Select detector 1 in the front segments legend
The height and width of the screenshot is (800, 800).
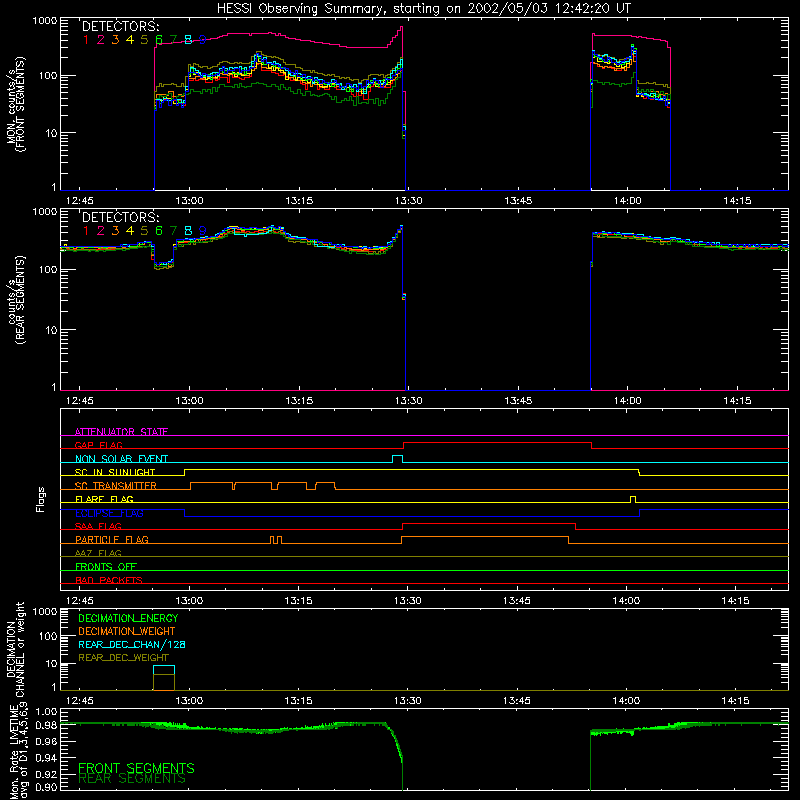[86, 40]
